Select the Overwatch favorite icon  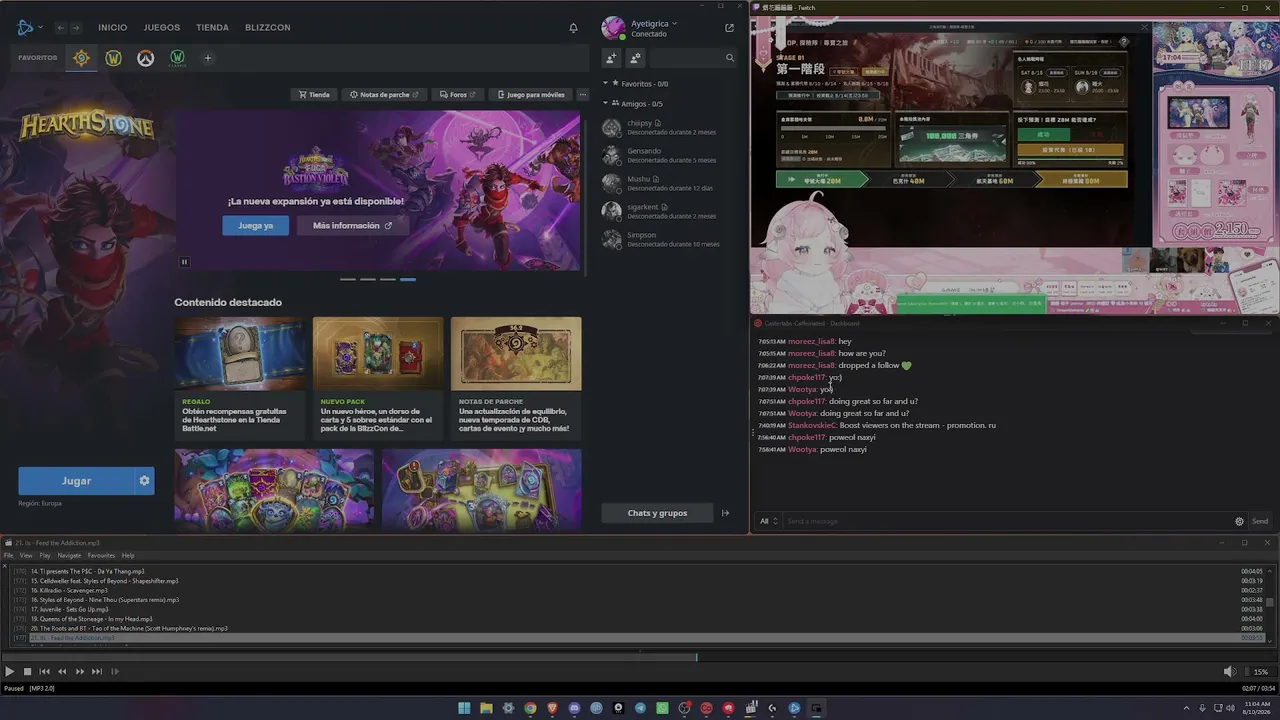(145, 58)
